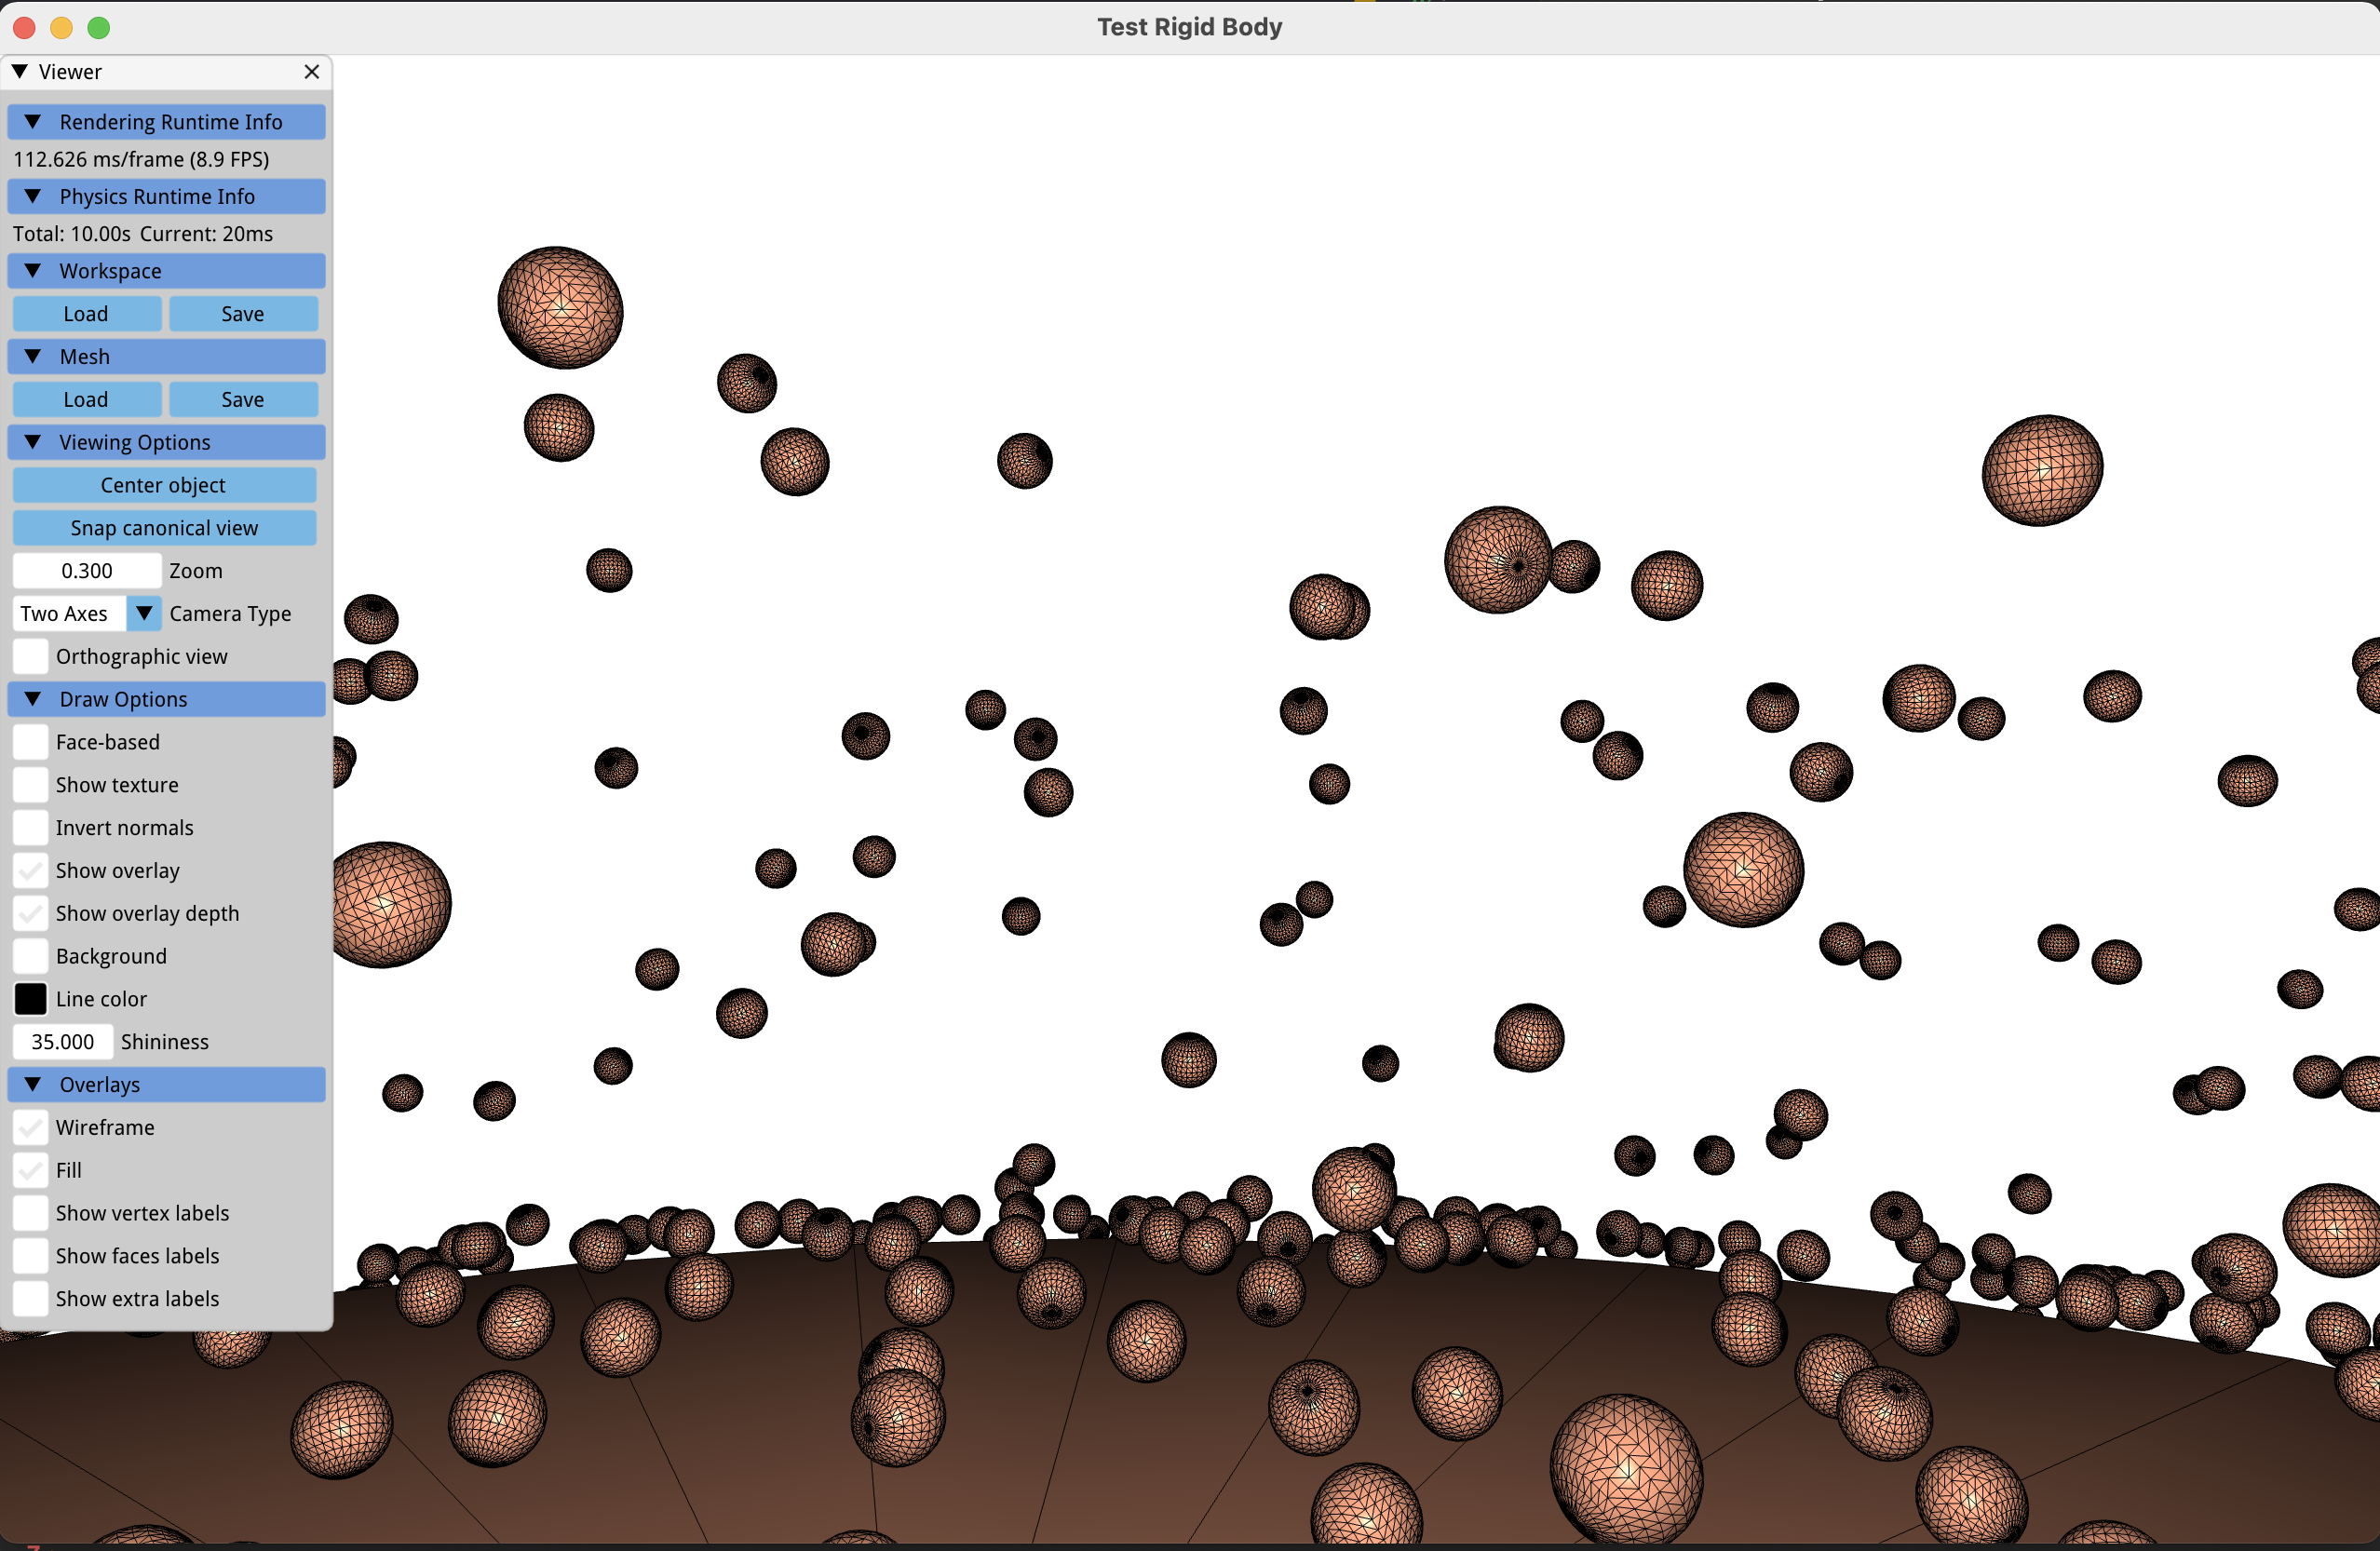Collapse the Physics Runtime Info section
This screenshot has height=1551, width=2380.
click(33, 197)
